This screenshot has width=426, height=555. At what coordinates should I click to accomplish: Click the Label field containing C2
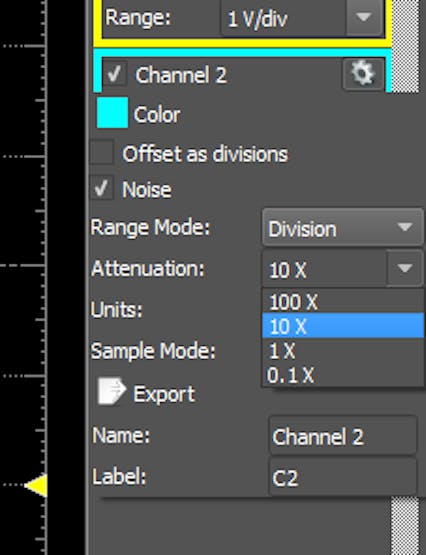click(342, 477)
